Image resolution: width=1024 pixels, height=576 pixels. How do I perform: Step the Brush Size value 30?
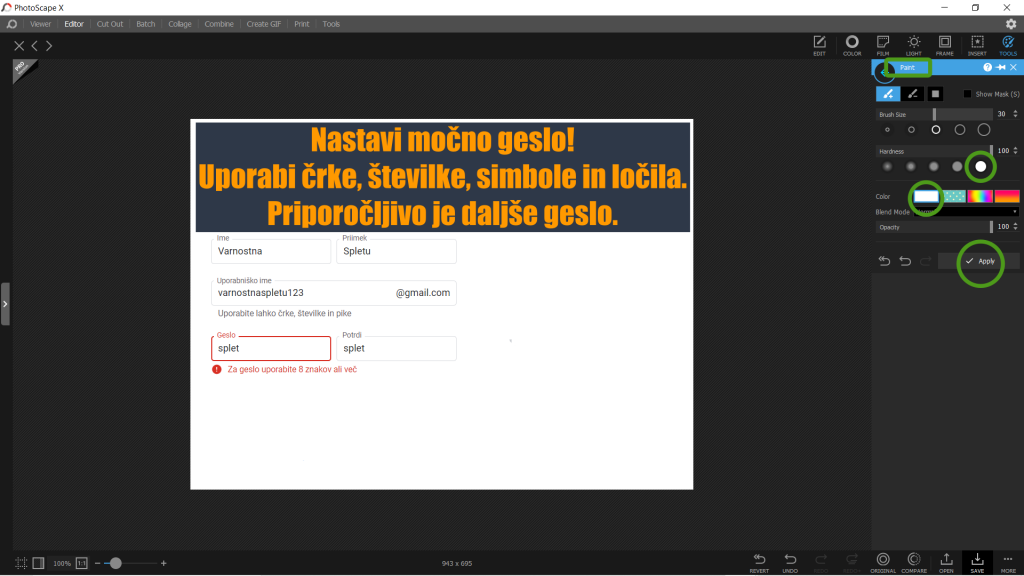pos(1015,114)
